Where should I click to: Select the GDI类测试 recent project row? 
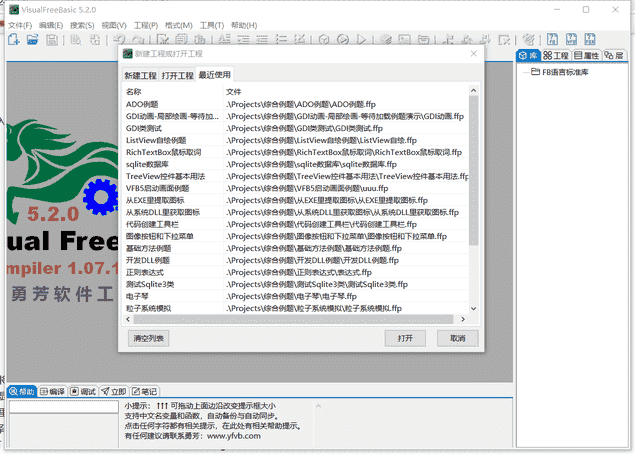tap(296, 128)
